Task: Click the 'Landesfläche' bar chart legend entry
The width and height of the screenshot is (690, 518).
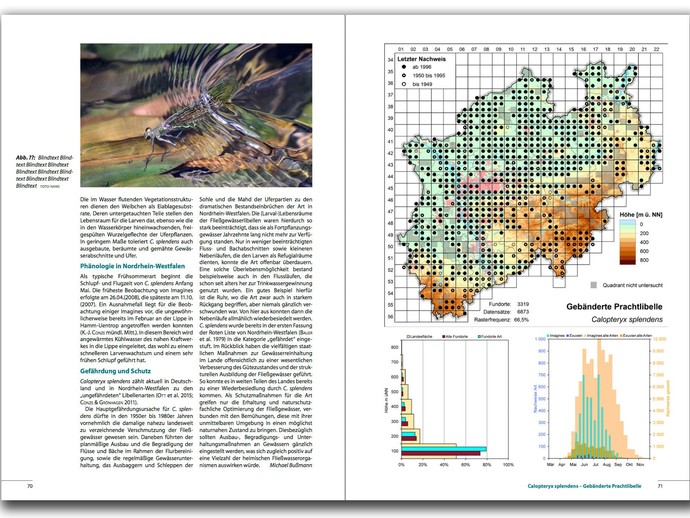Action: 419,337
